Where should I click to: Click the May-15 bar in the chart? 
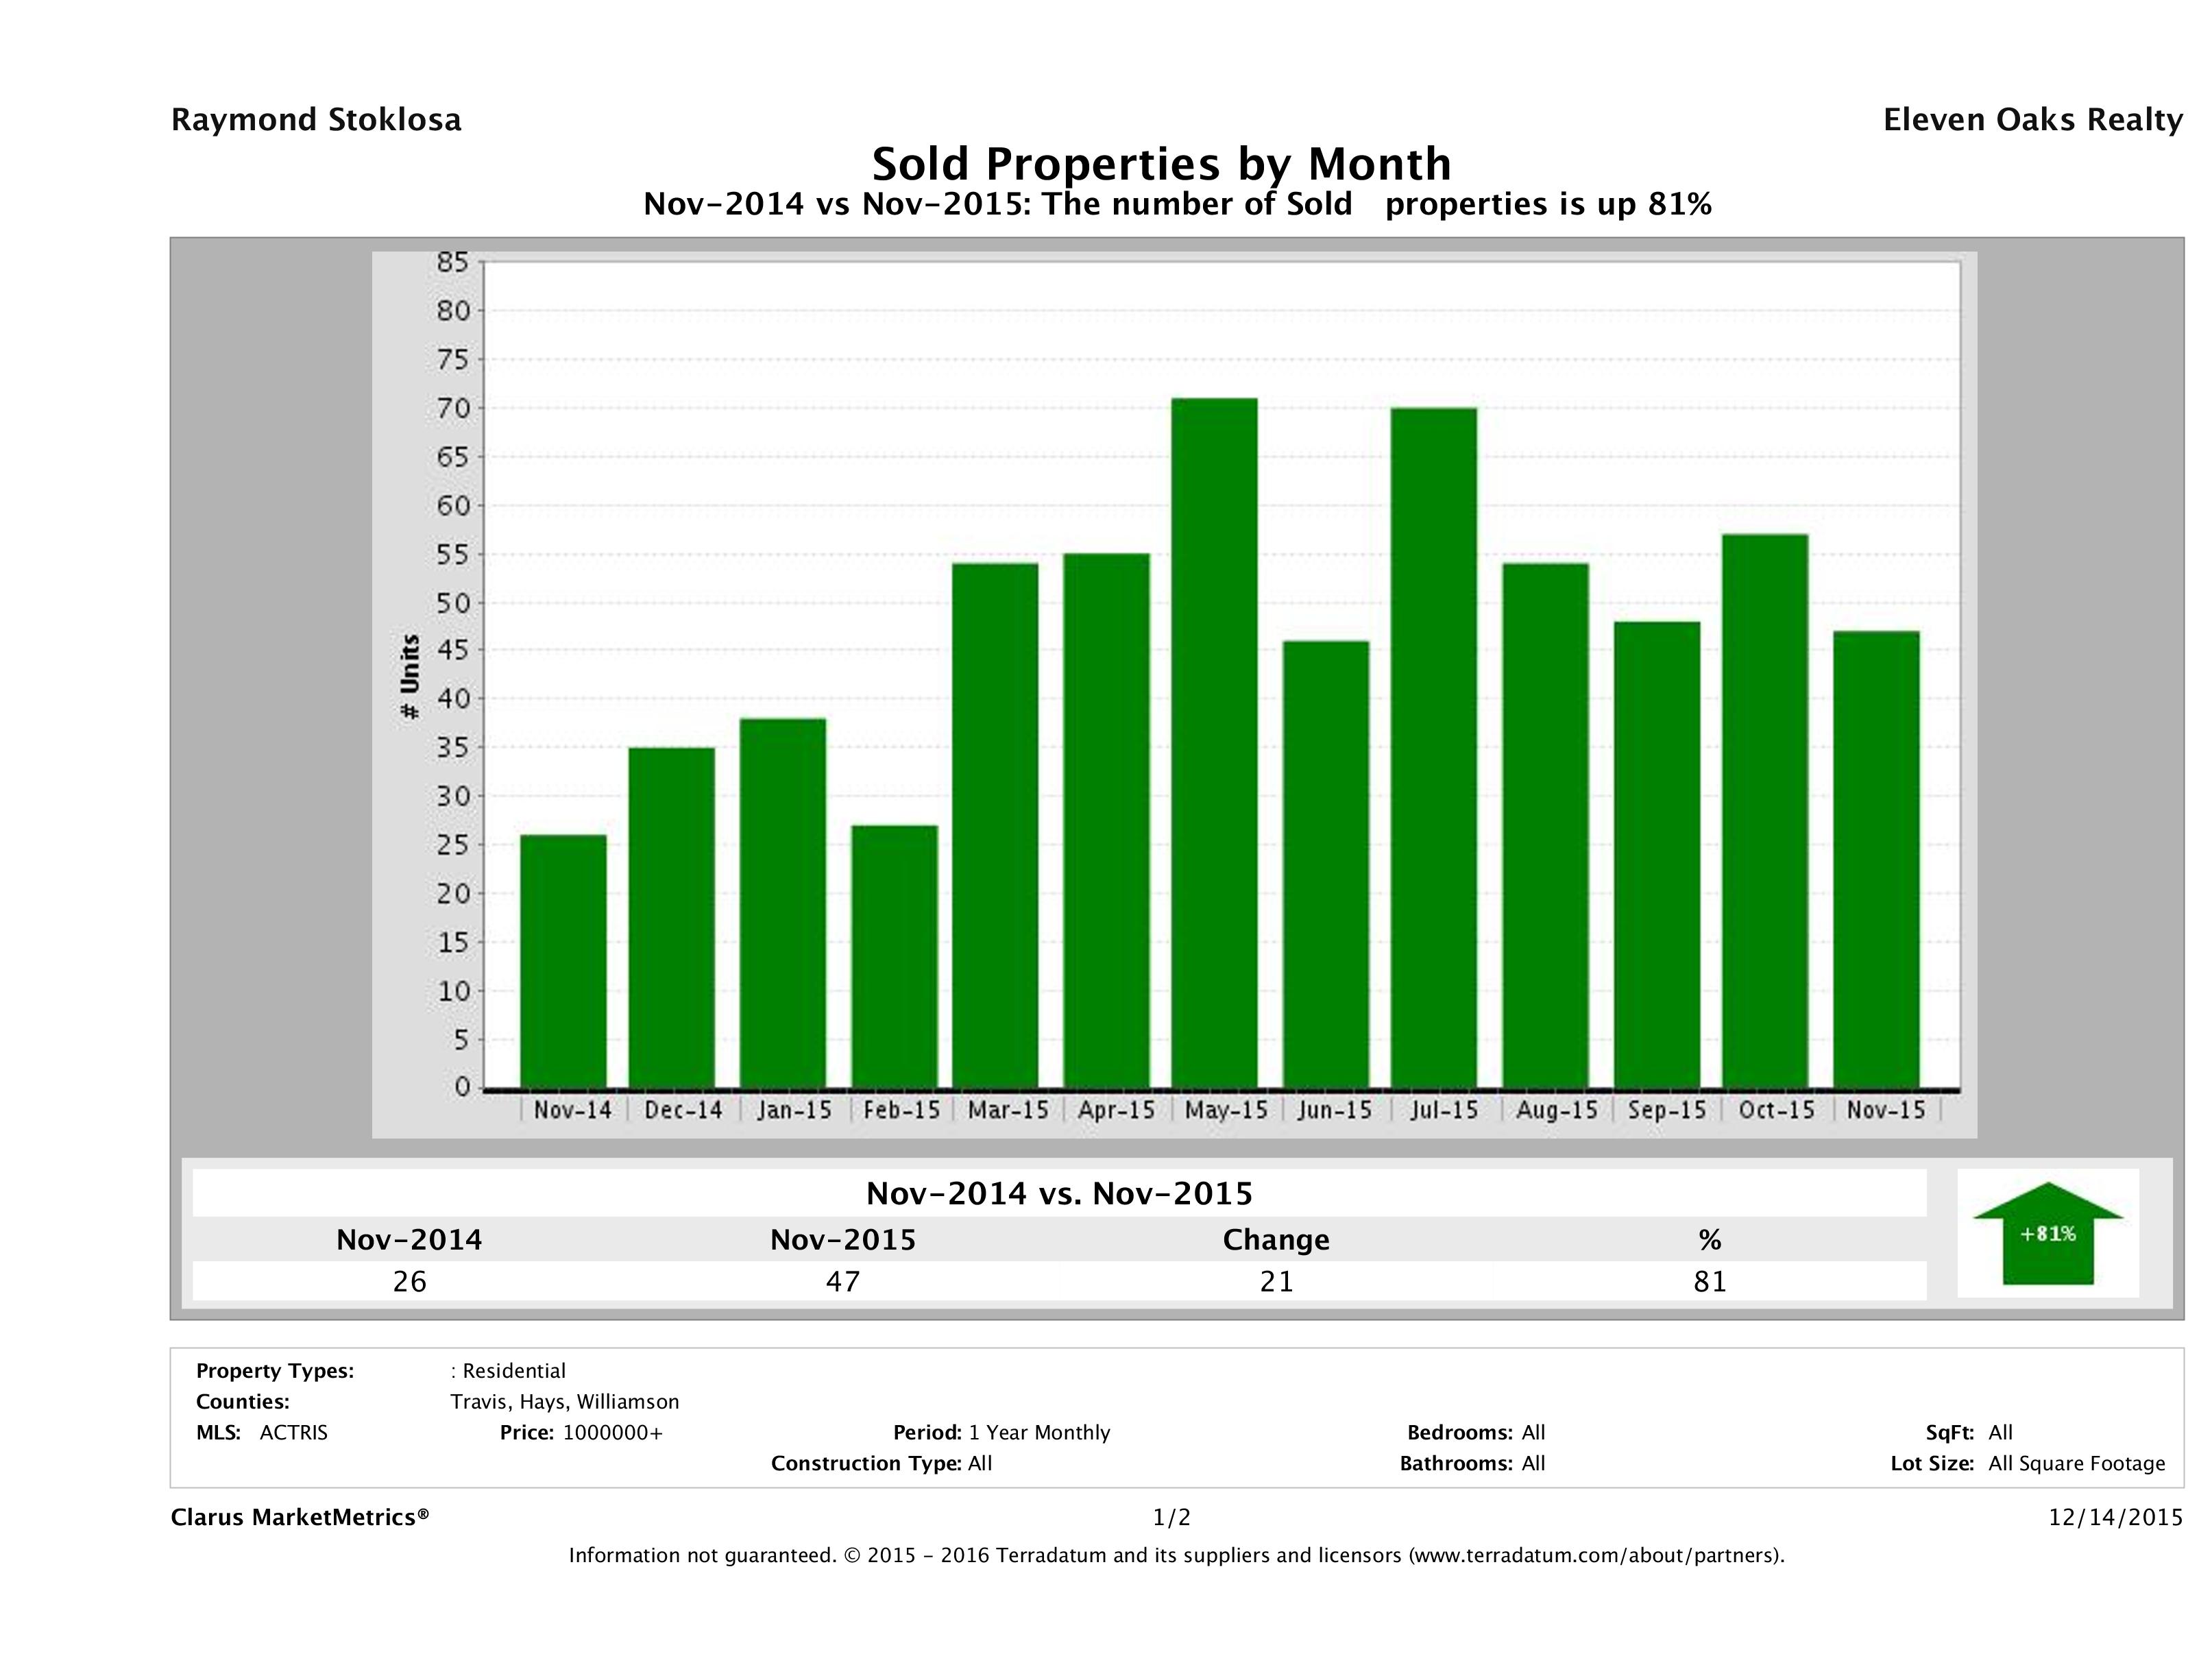click(x=1214, y=743)
